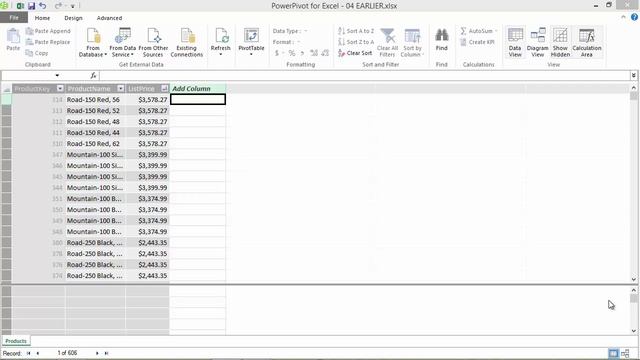
Task: Go to previous record navigation button
Action: coord(38,353)
